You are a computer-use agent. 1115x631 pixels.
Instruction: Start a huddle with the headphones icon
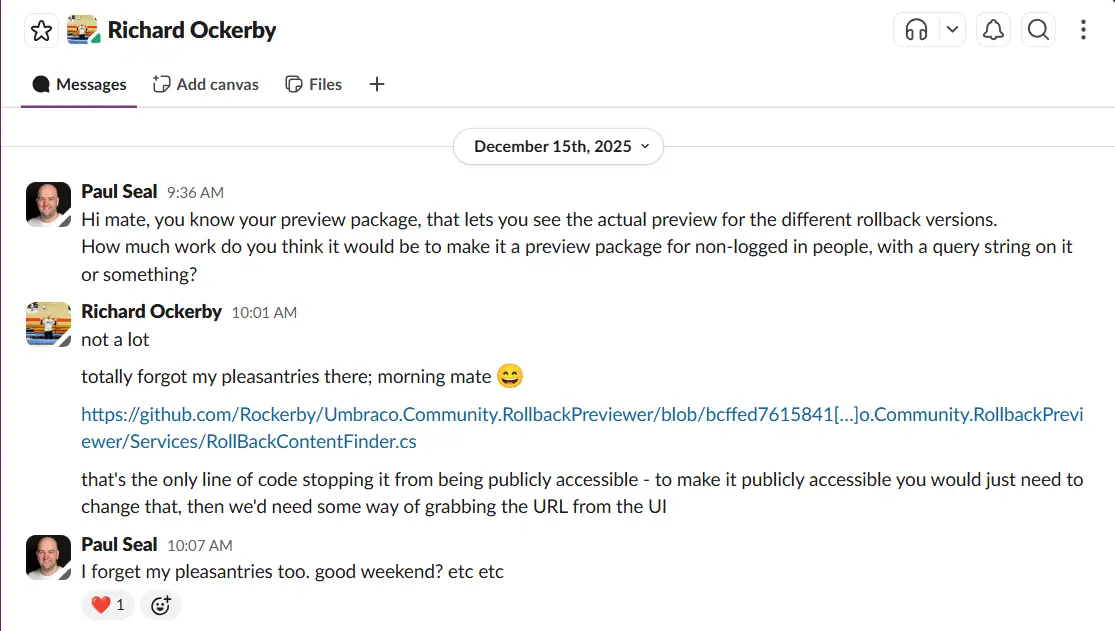click(916, 31)
